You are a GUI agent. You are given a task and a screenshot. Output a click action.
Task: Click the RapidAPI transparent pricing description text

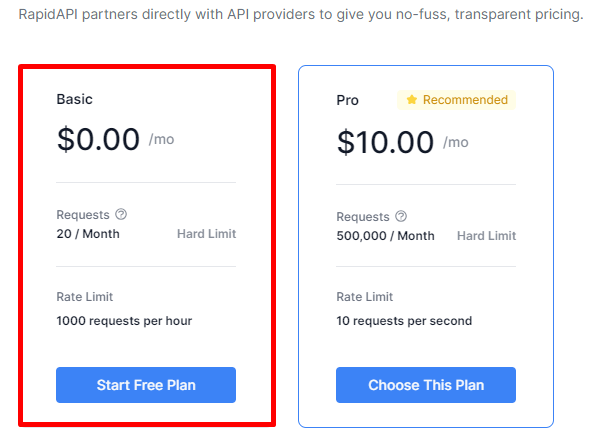click(301, 14)
